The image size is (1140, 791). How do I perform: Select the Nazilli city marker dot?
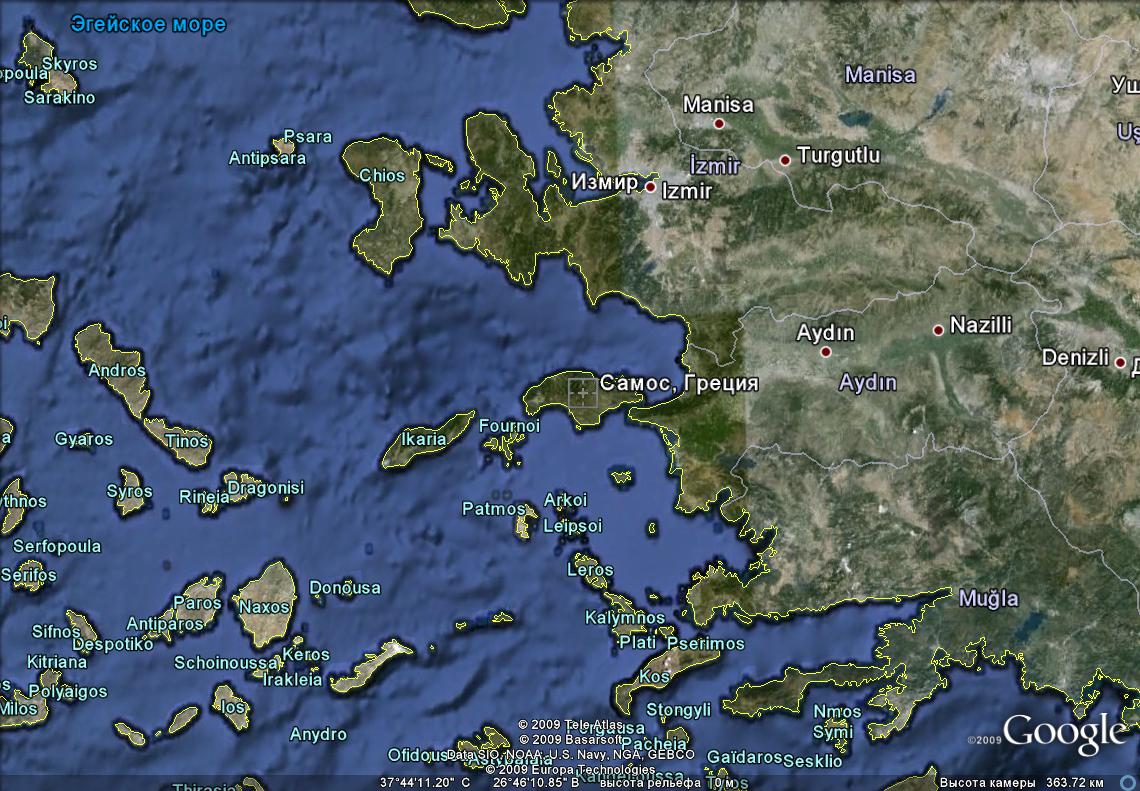click(938, 330)
